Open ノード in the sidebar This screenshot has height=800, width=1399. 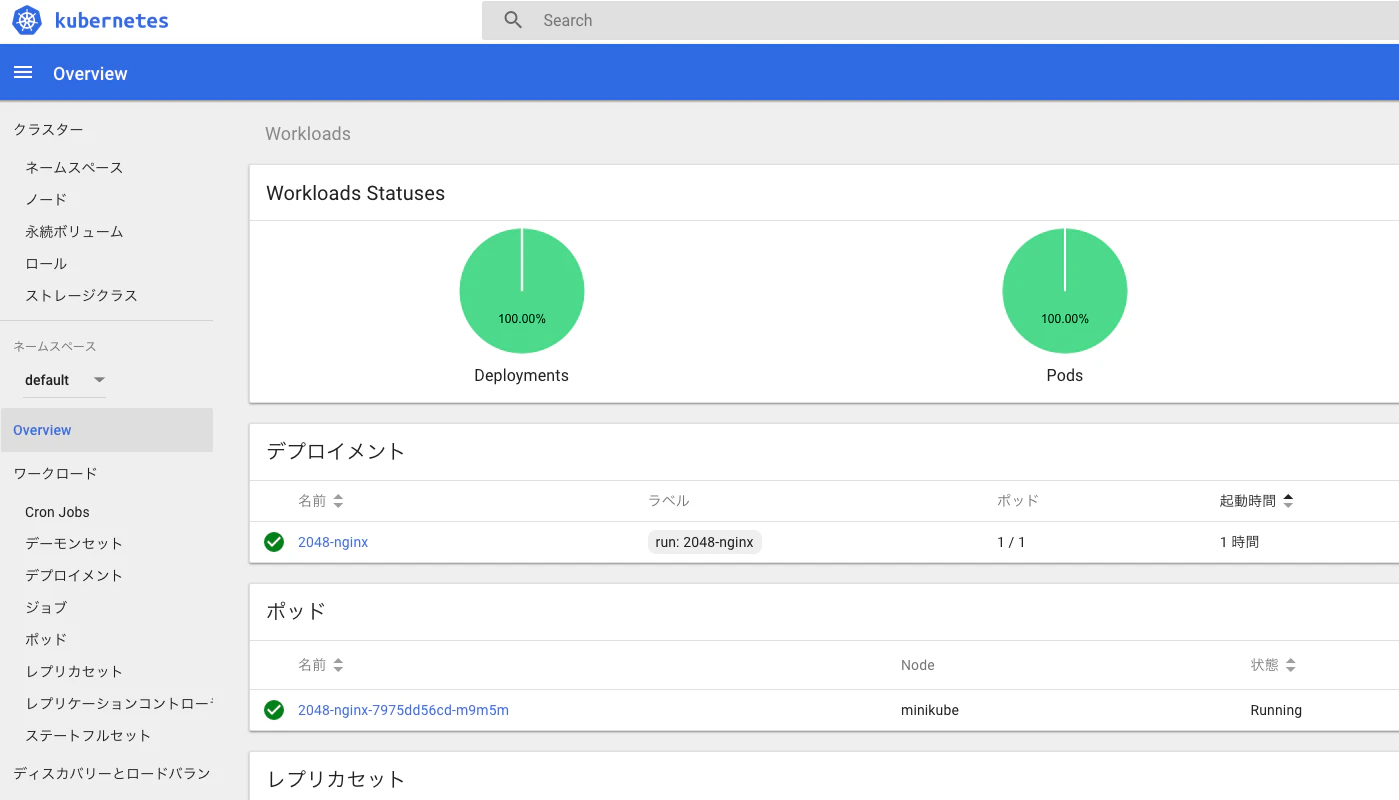pyautogui.click(x=46, y=199)
